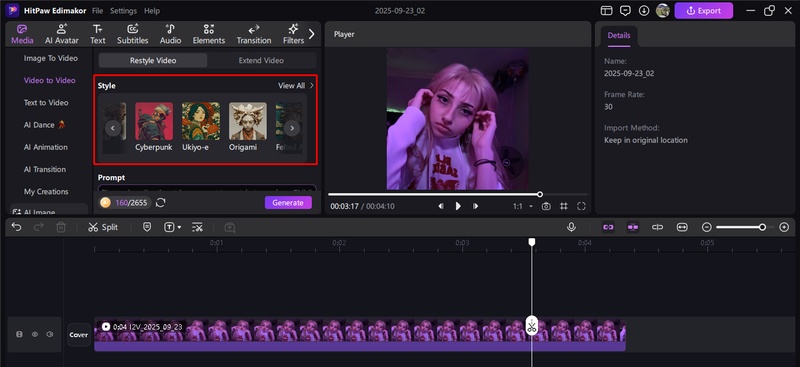Open the Filters tab
The width and height of the screenshot is (800, 367).
293,34
